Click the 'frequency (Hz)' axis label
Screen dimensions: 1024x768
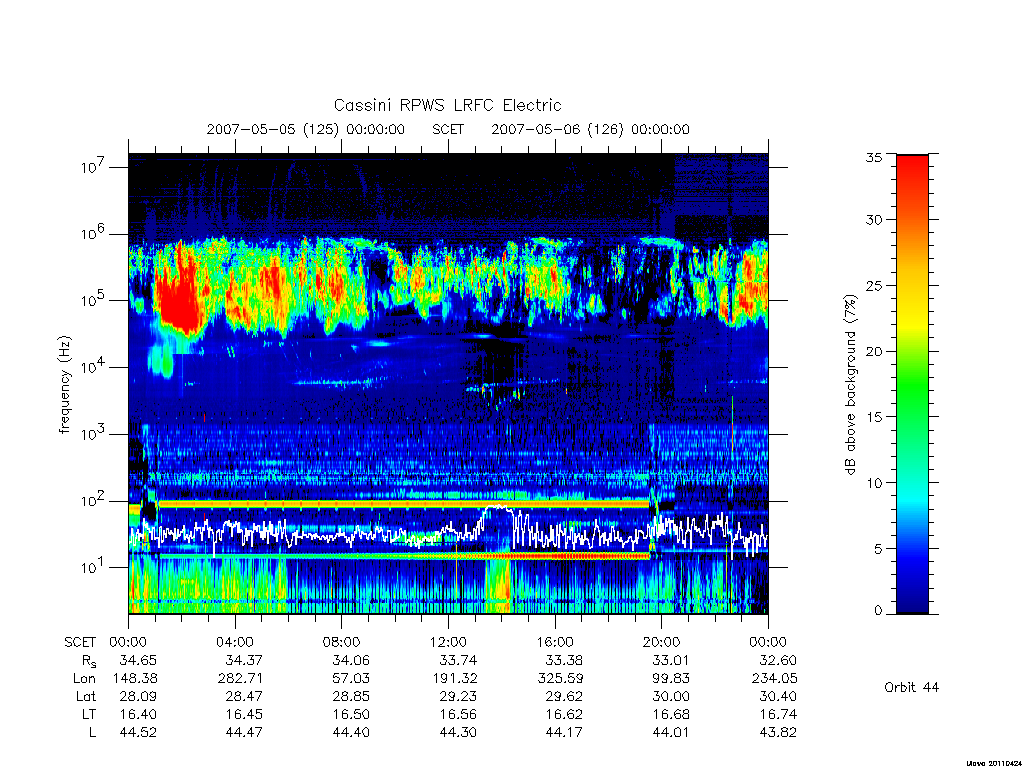pyautogui.click(x=65, y=385)
